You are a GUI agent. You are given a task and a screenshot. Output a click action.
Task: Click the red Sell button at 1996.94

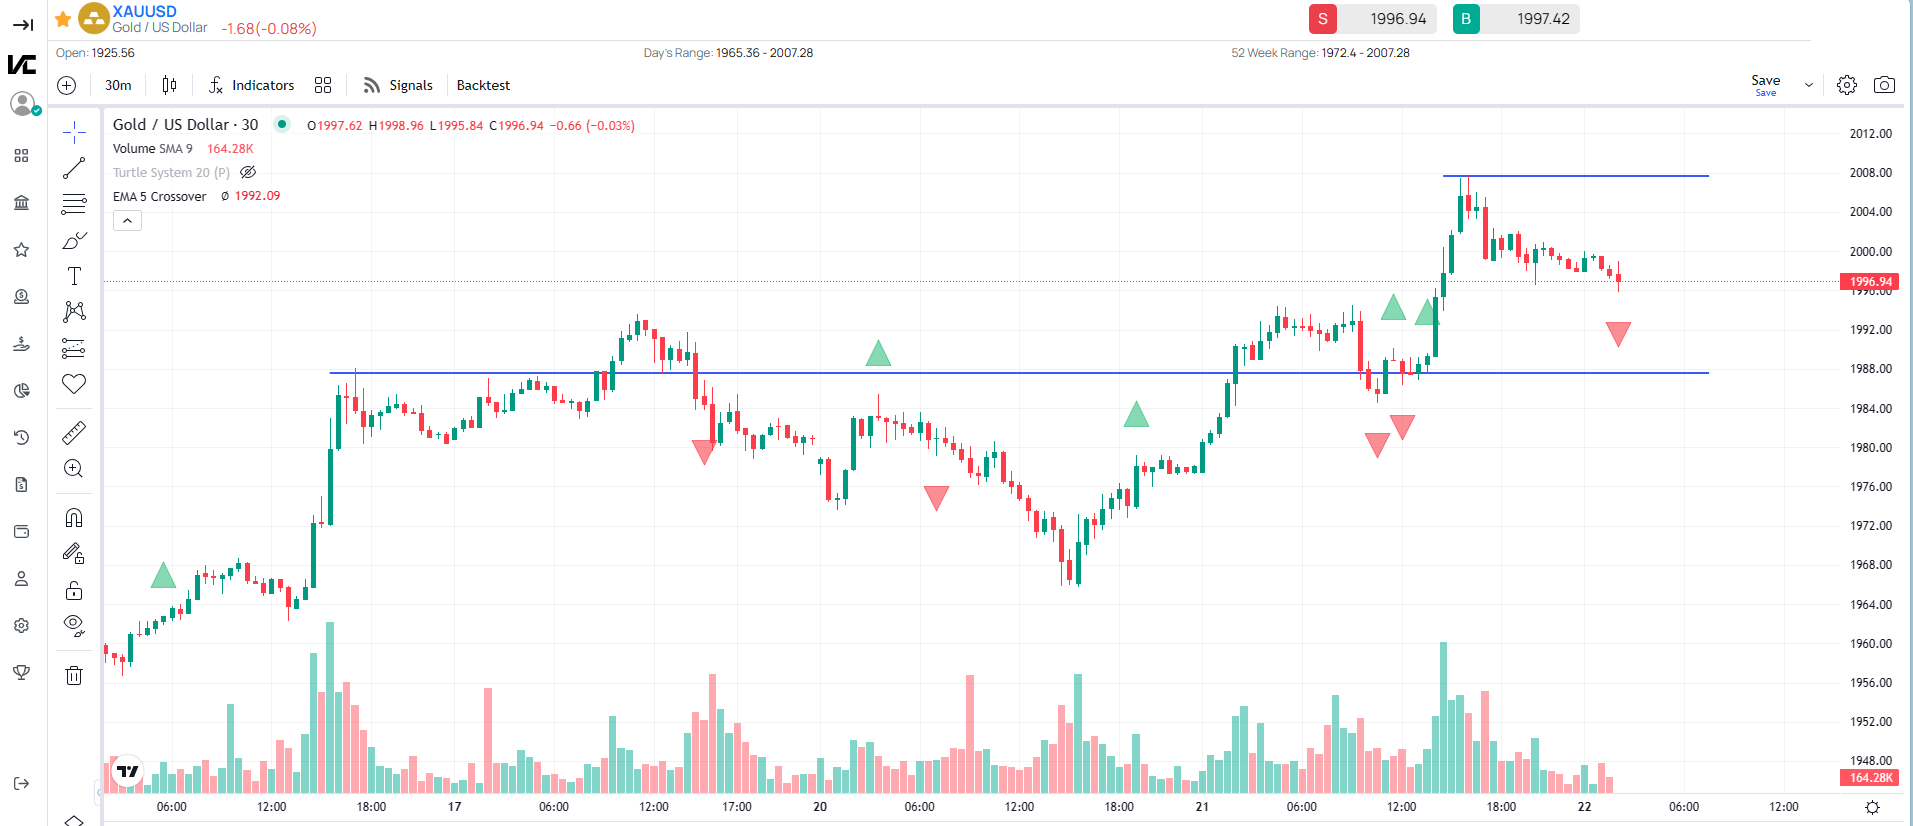[x=1323, y=19]
